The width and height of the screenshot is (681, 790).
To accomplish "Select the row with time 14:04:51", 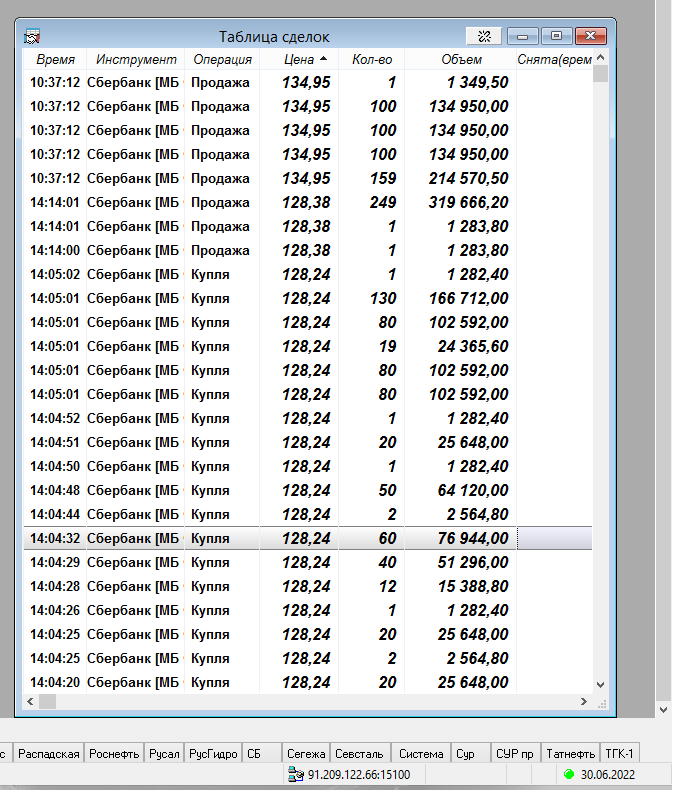I will [x=308, y=442].
